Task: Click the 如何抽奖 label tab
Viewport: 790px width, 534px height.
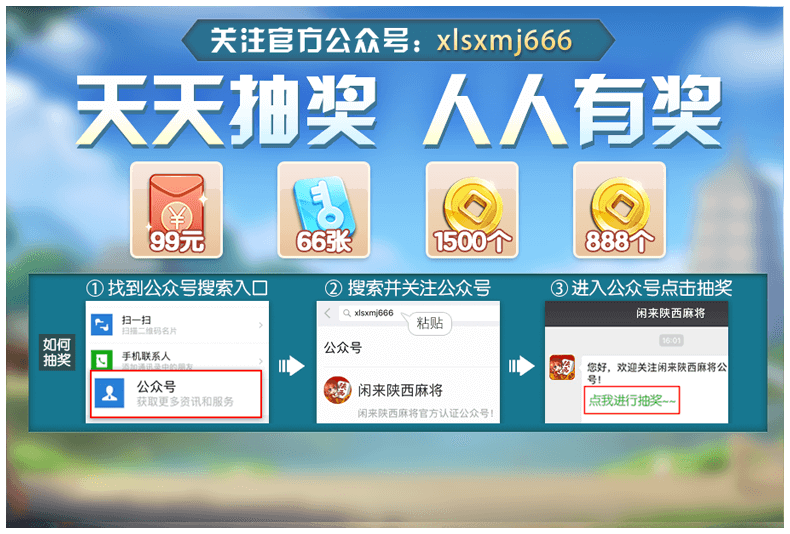Action: click(57, 352)
